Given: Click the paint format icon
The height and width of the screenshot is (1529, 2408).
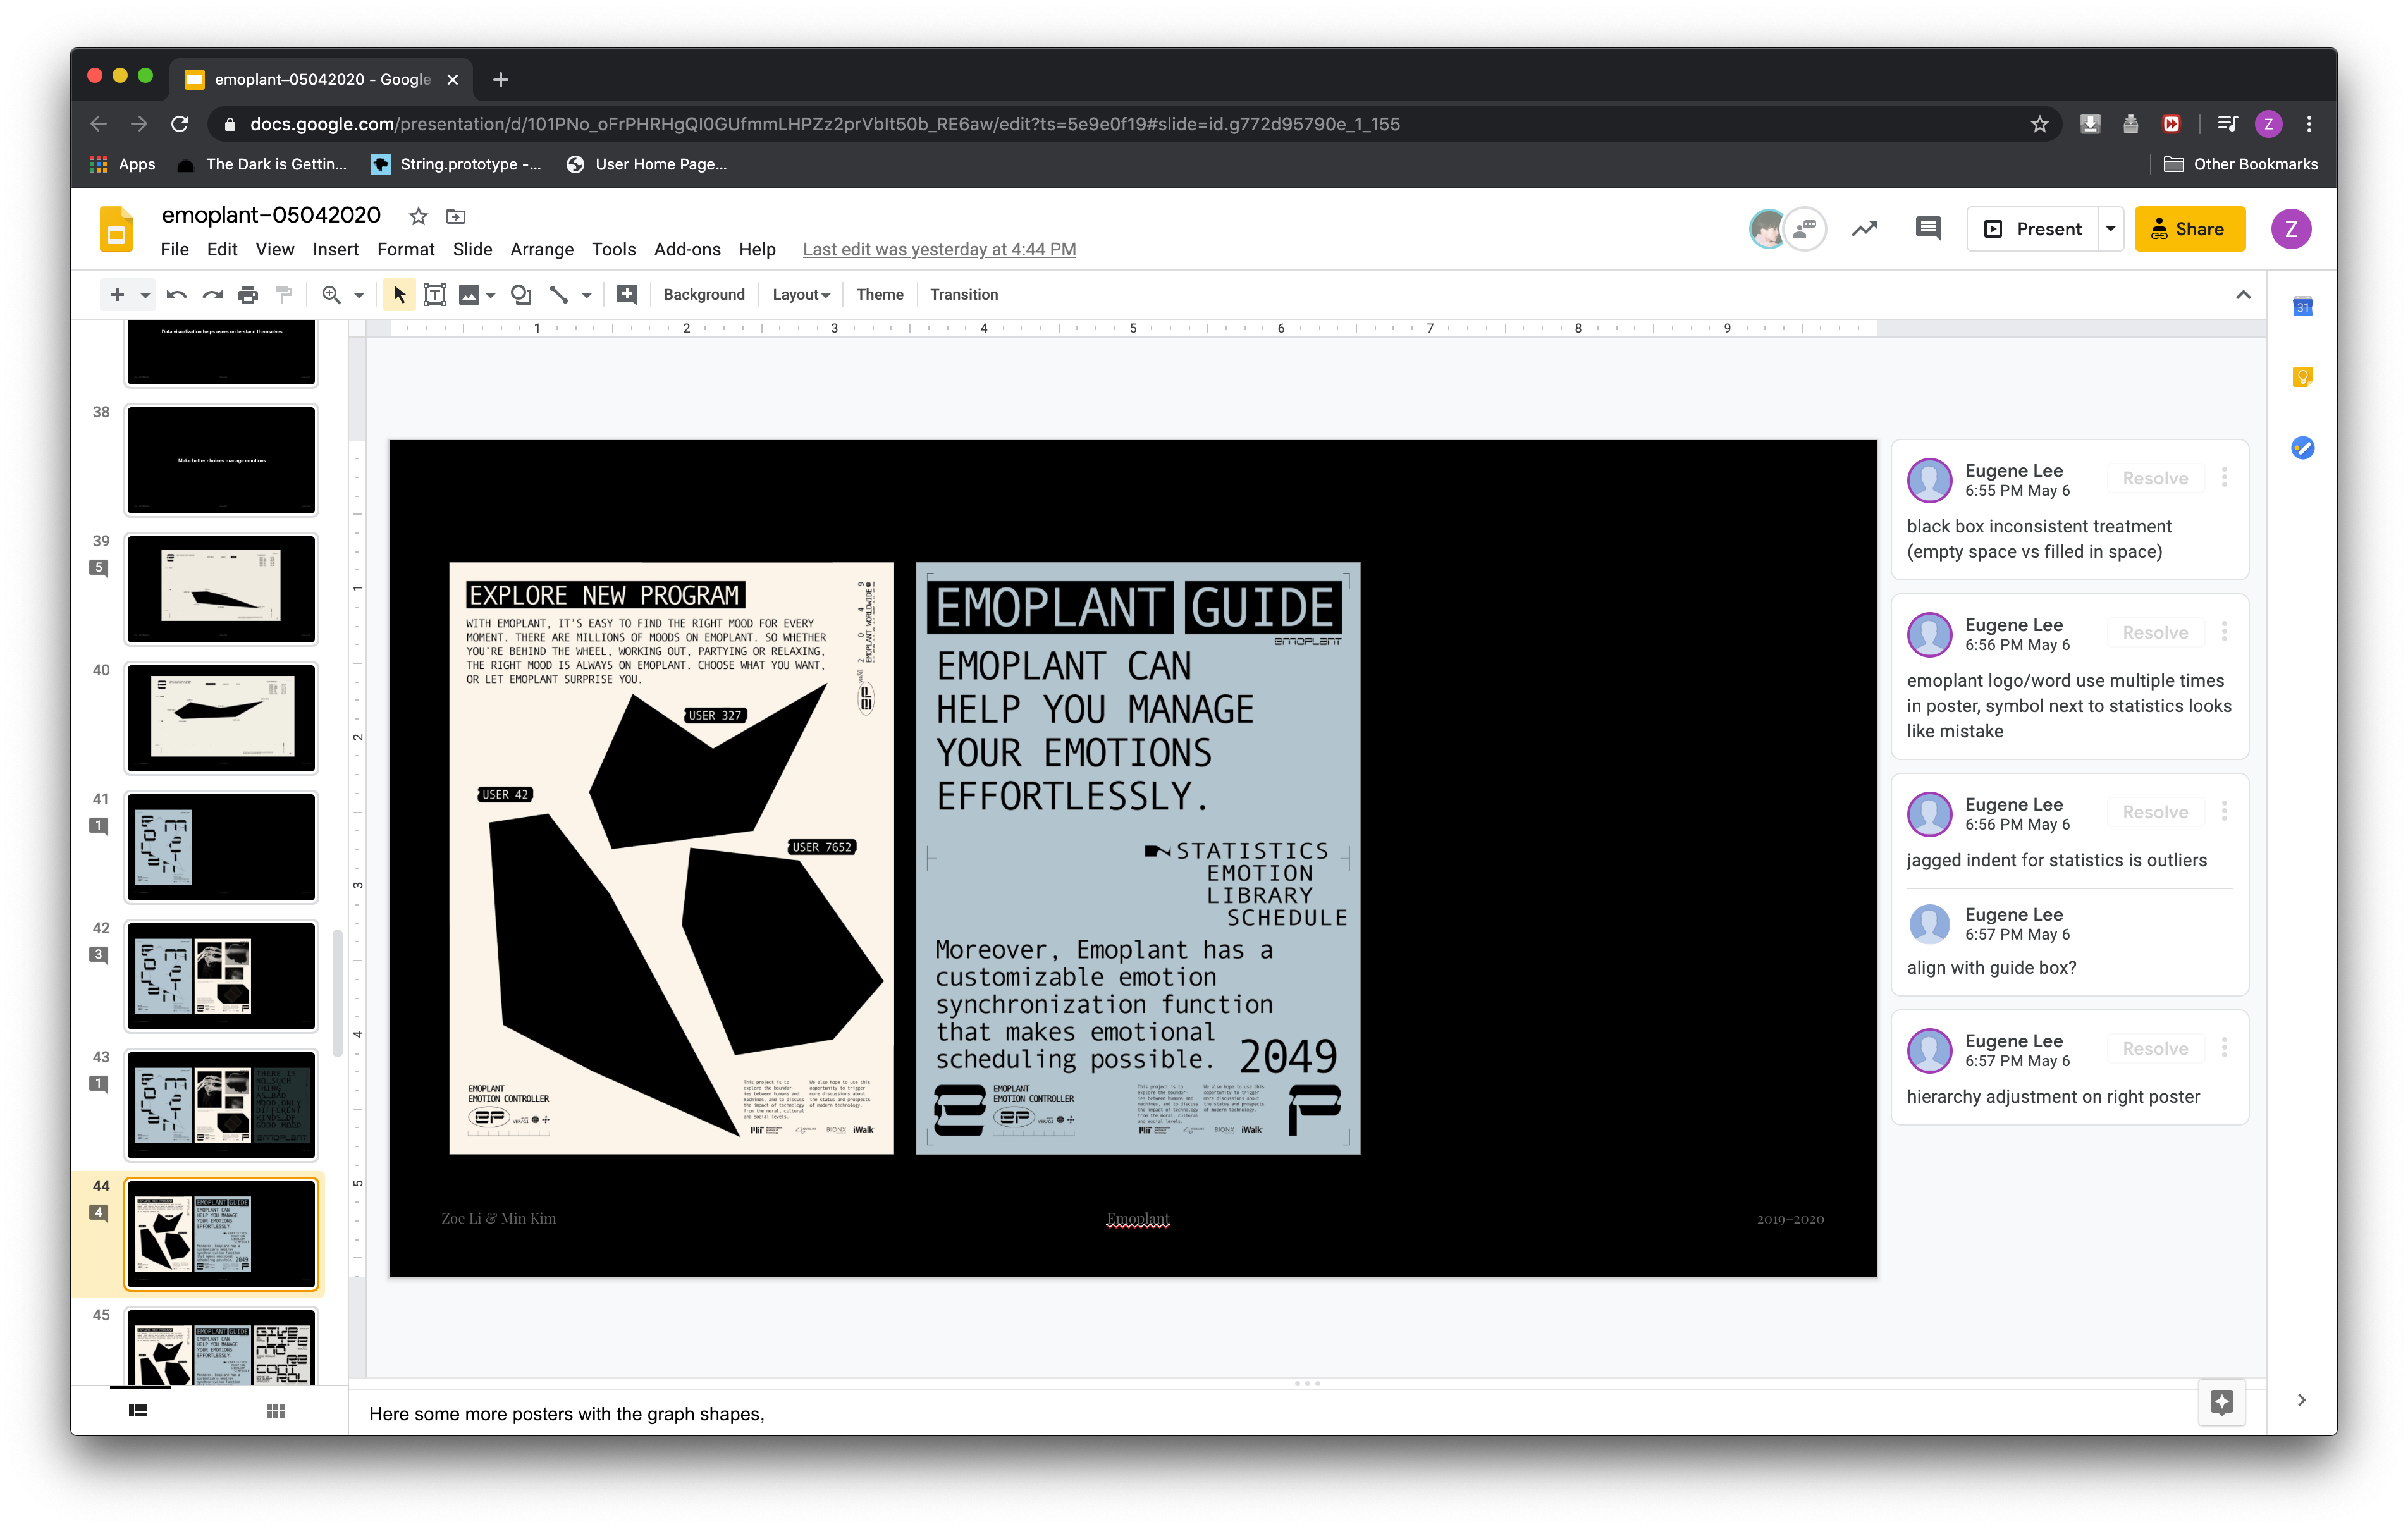Looking at the screenshot, I should (x=284, y=294).
